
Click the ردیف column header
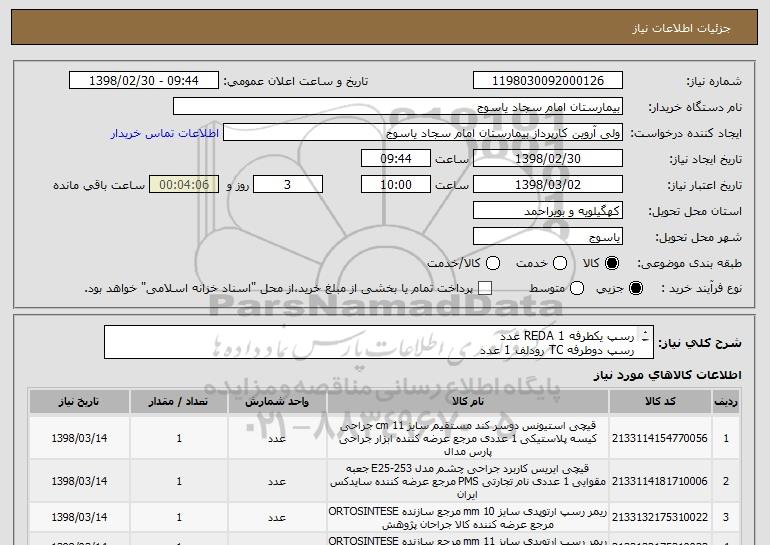point(726,402)
